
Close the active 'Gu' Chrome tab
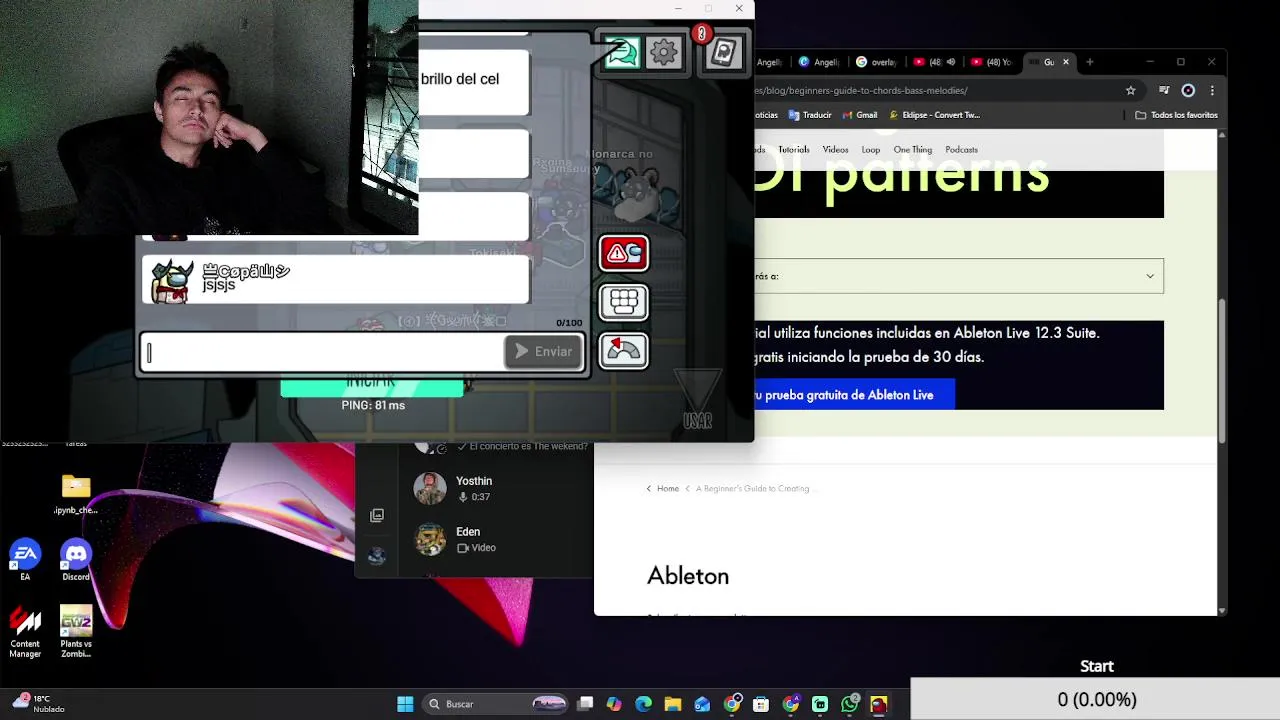(x=1065, y=62)
